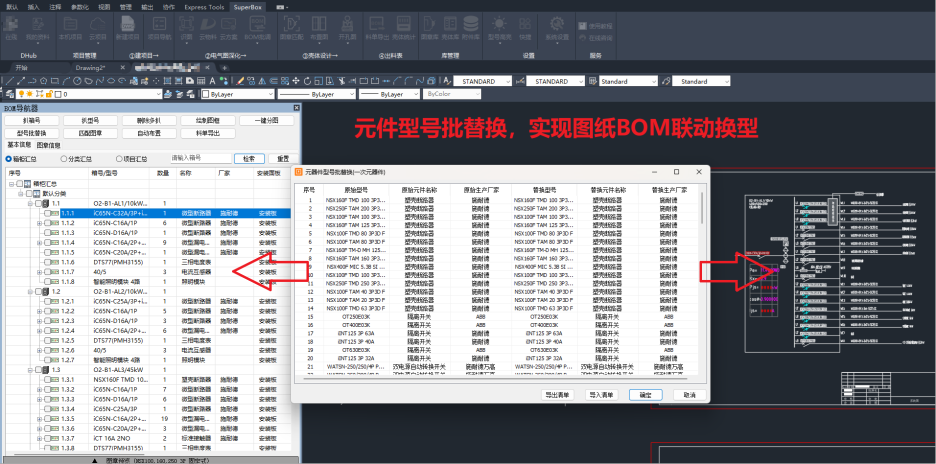Open the dimension style STANDARD dropdown
This screenshot has width=936, height=464.
pyautogui.click(x=581, y=81)
